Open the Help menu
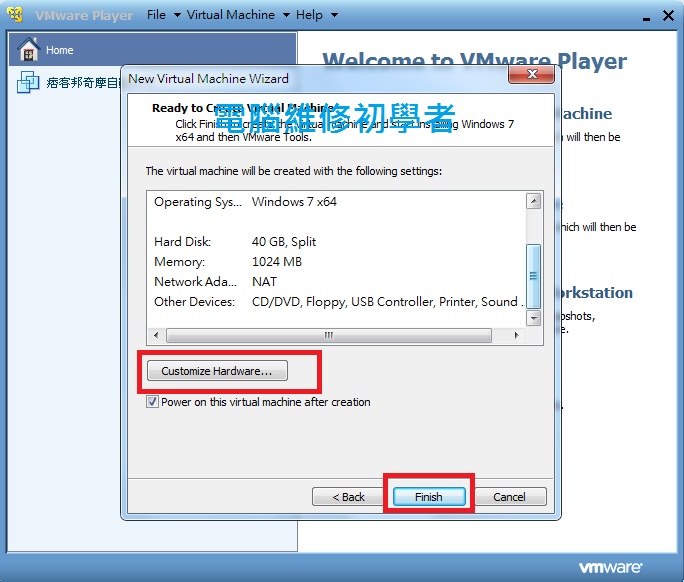 coord(309,15)
